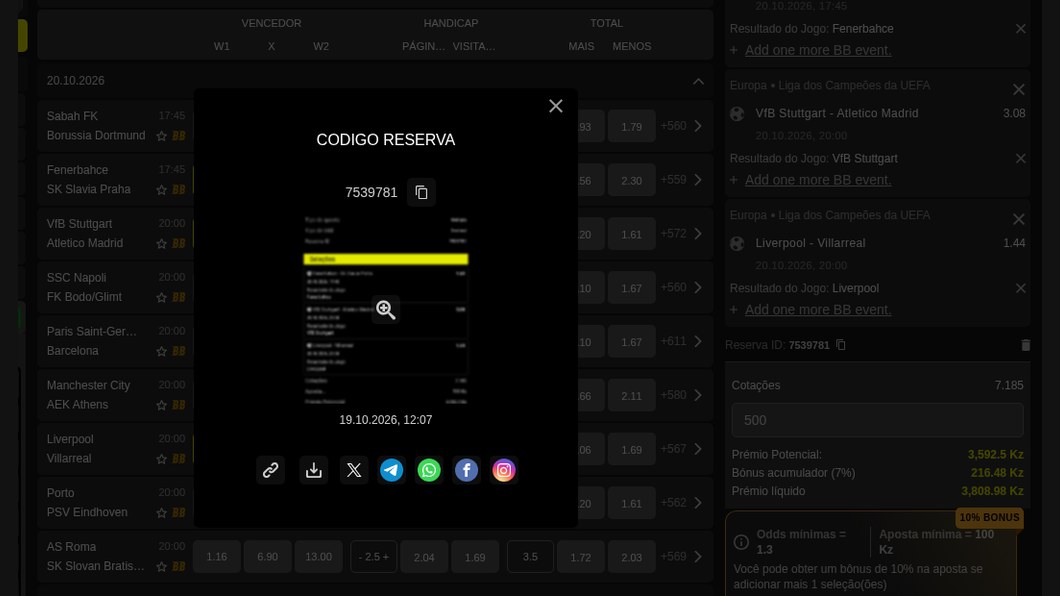Expand +560 markets for SSC Napoli match

tap(682, 287)
